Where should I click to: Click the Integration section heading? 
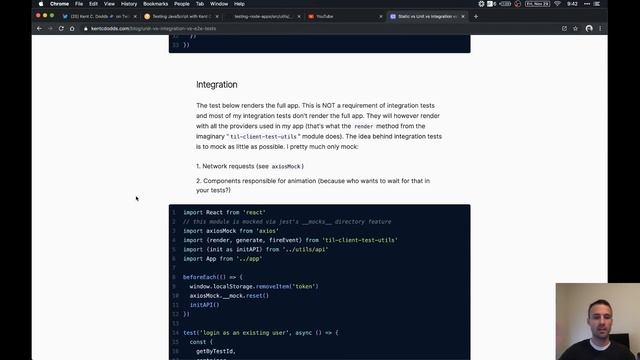tap(216, 84)
